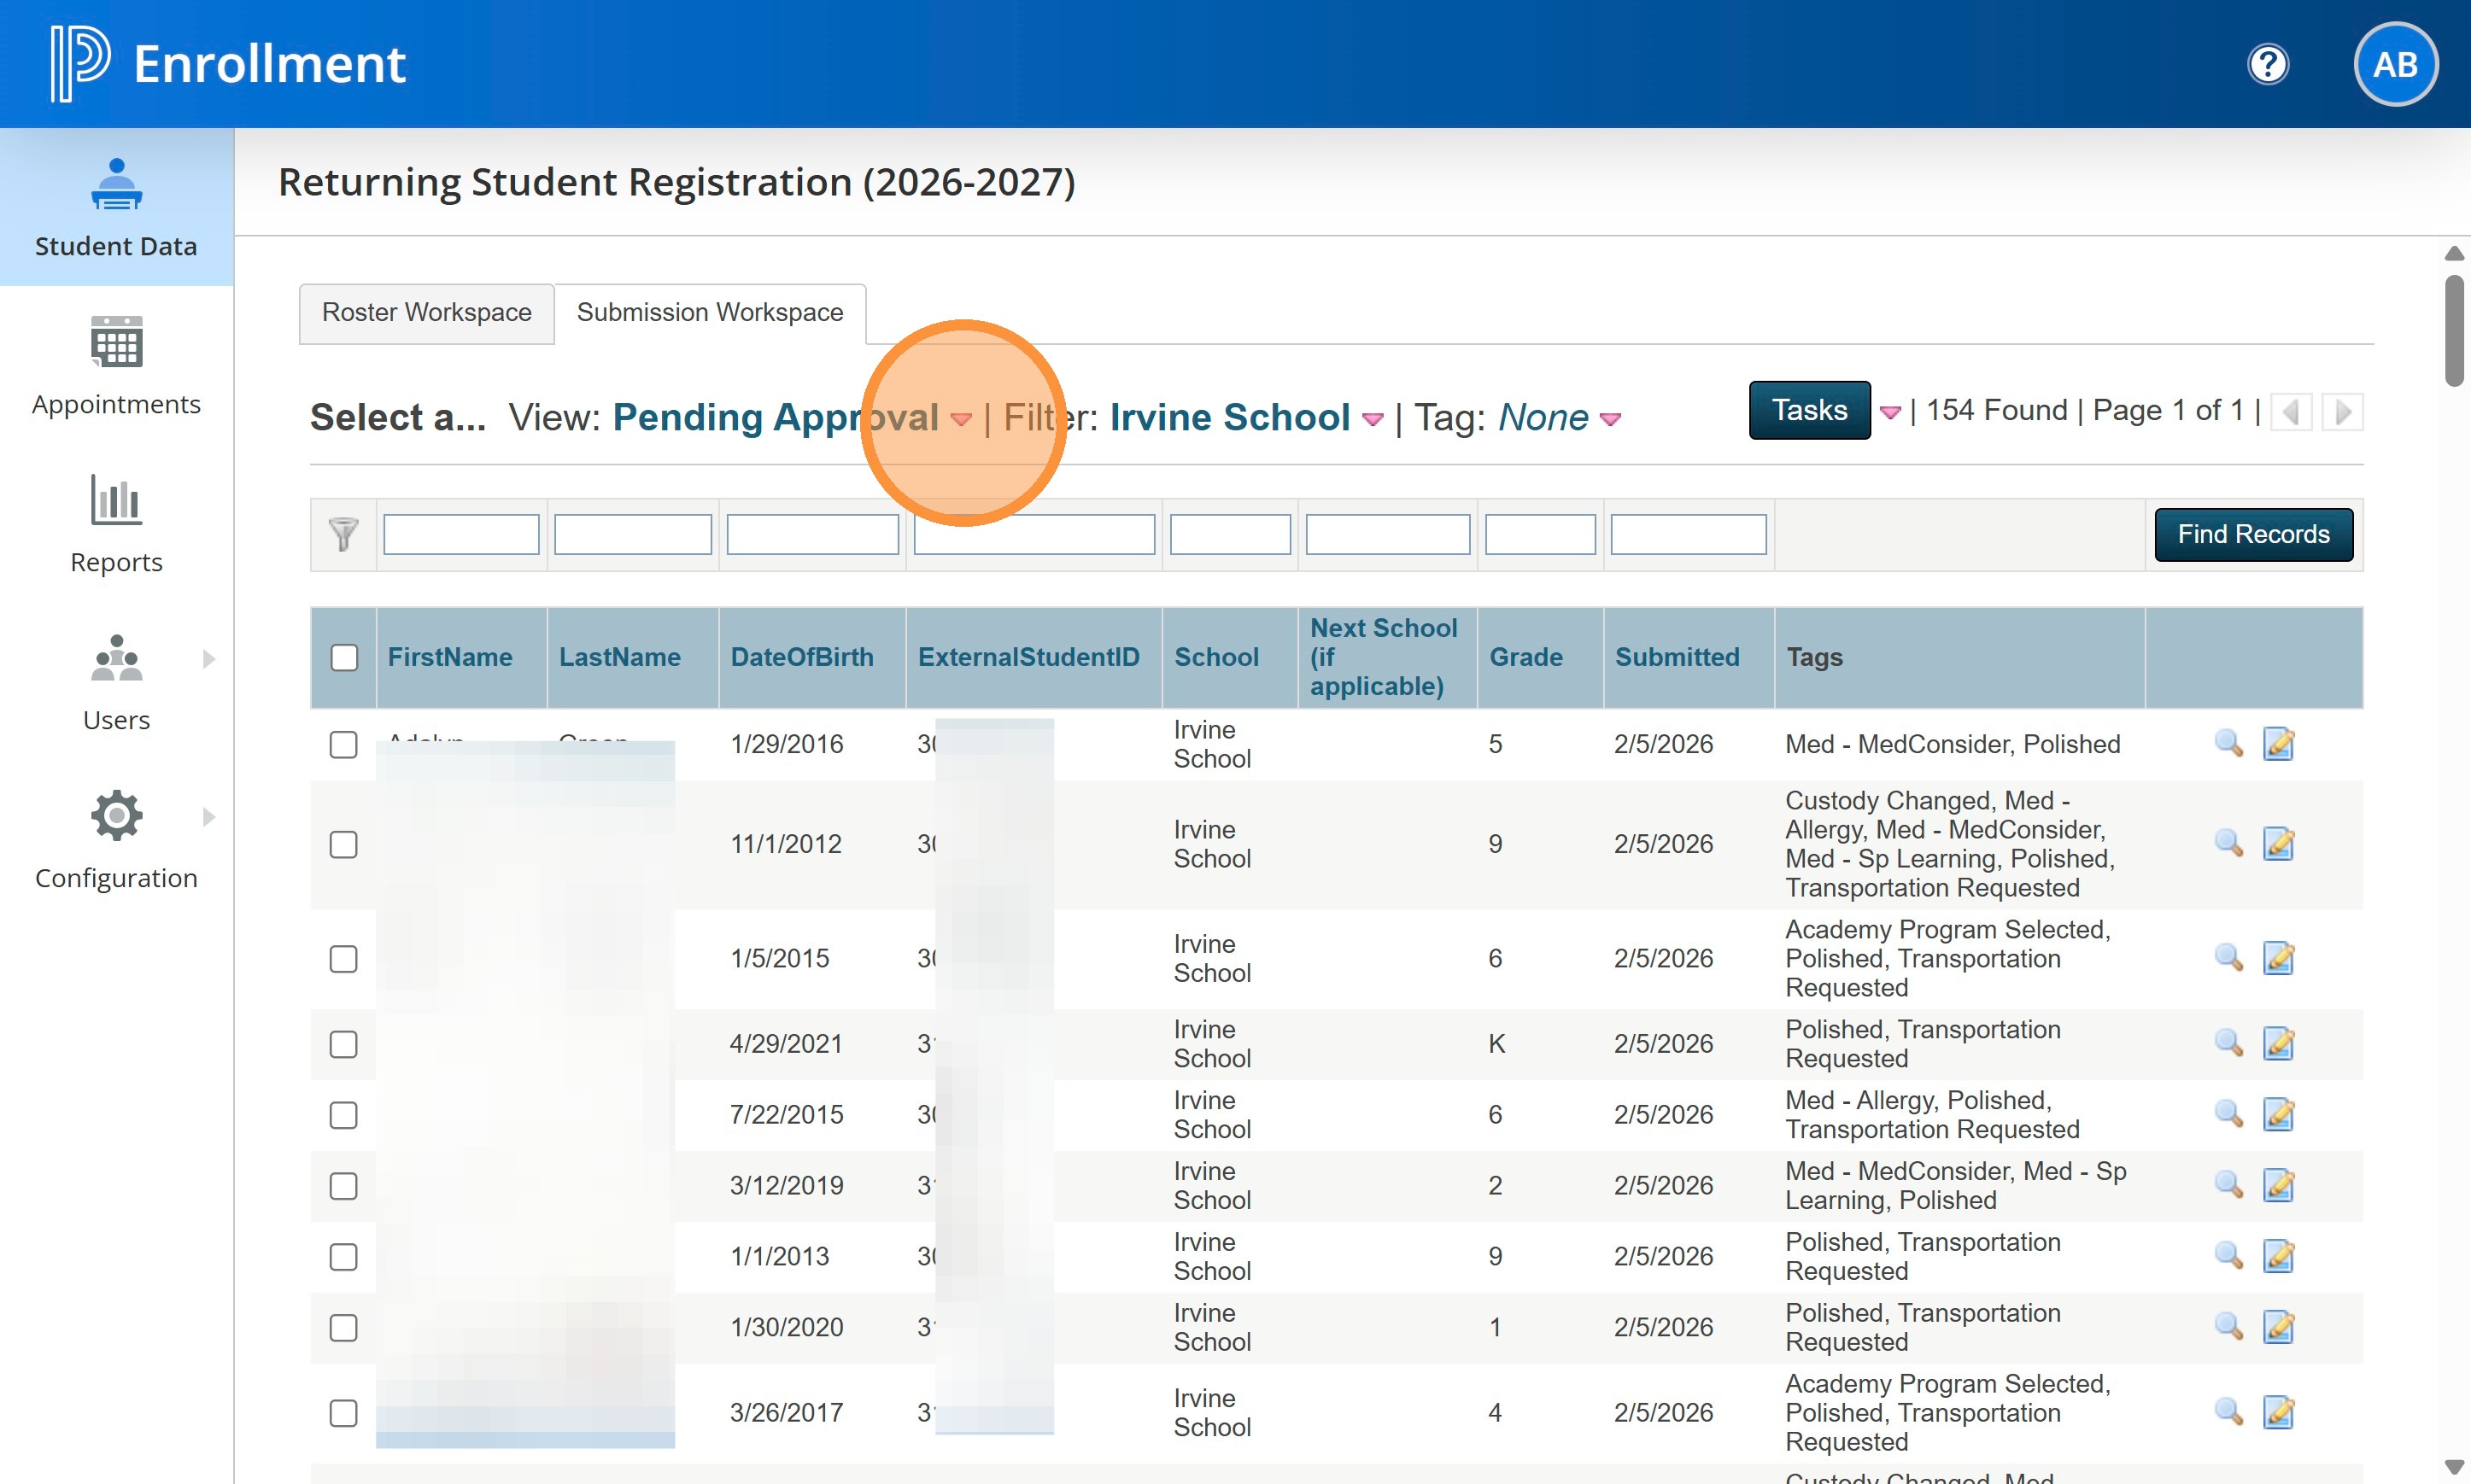Click the funnel filter icon

point(343,534)
